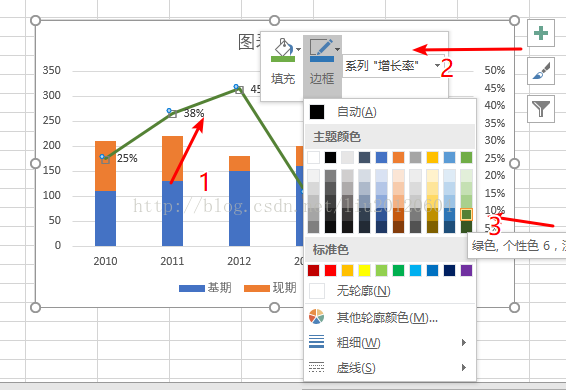Pick the green theme color in top row
Viewport: 566px width, 390px height.
(x=466, y=157)
